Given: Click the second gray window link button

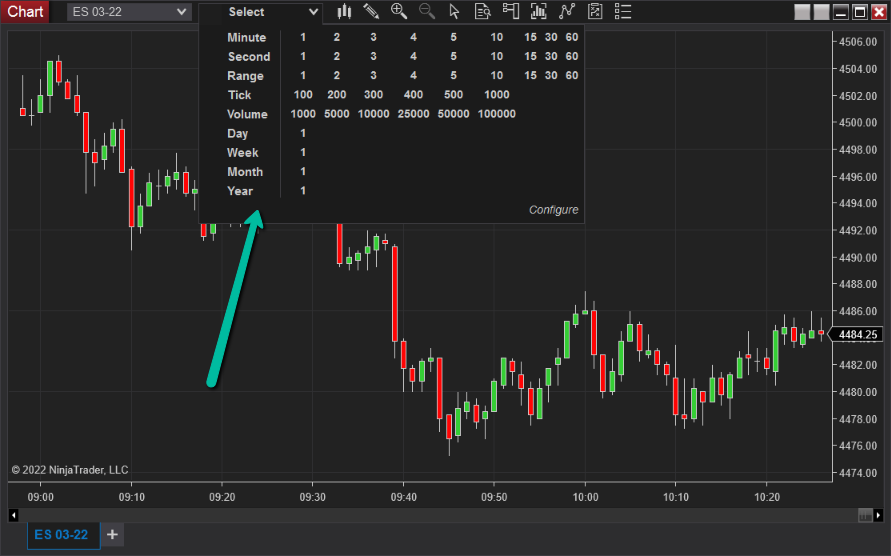Looking at the screenshot, I should click(x=821, y=11).
